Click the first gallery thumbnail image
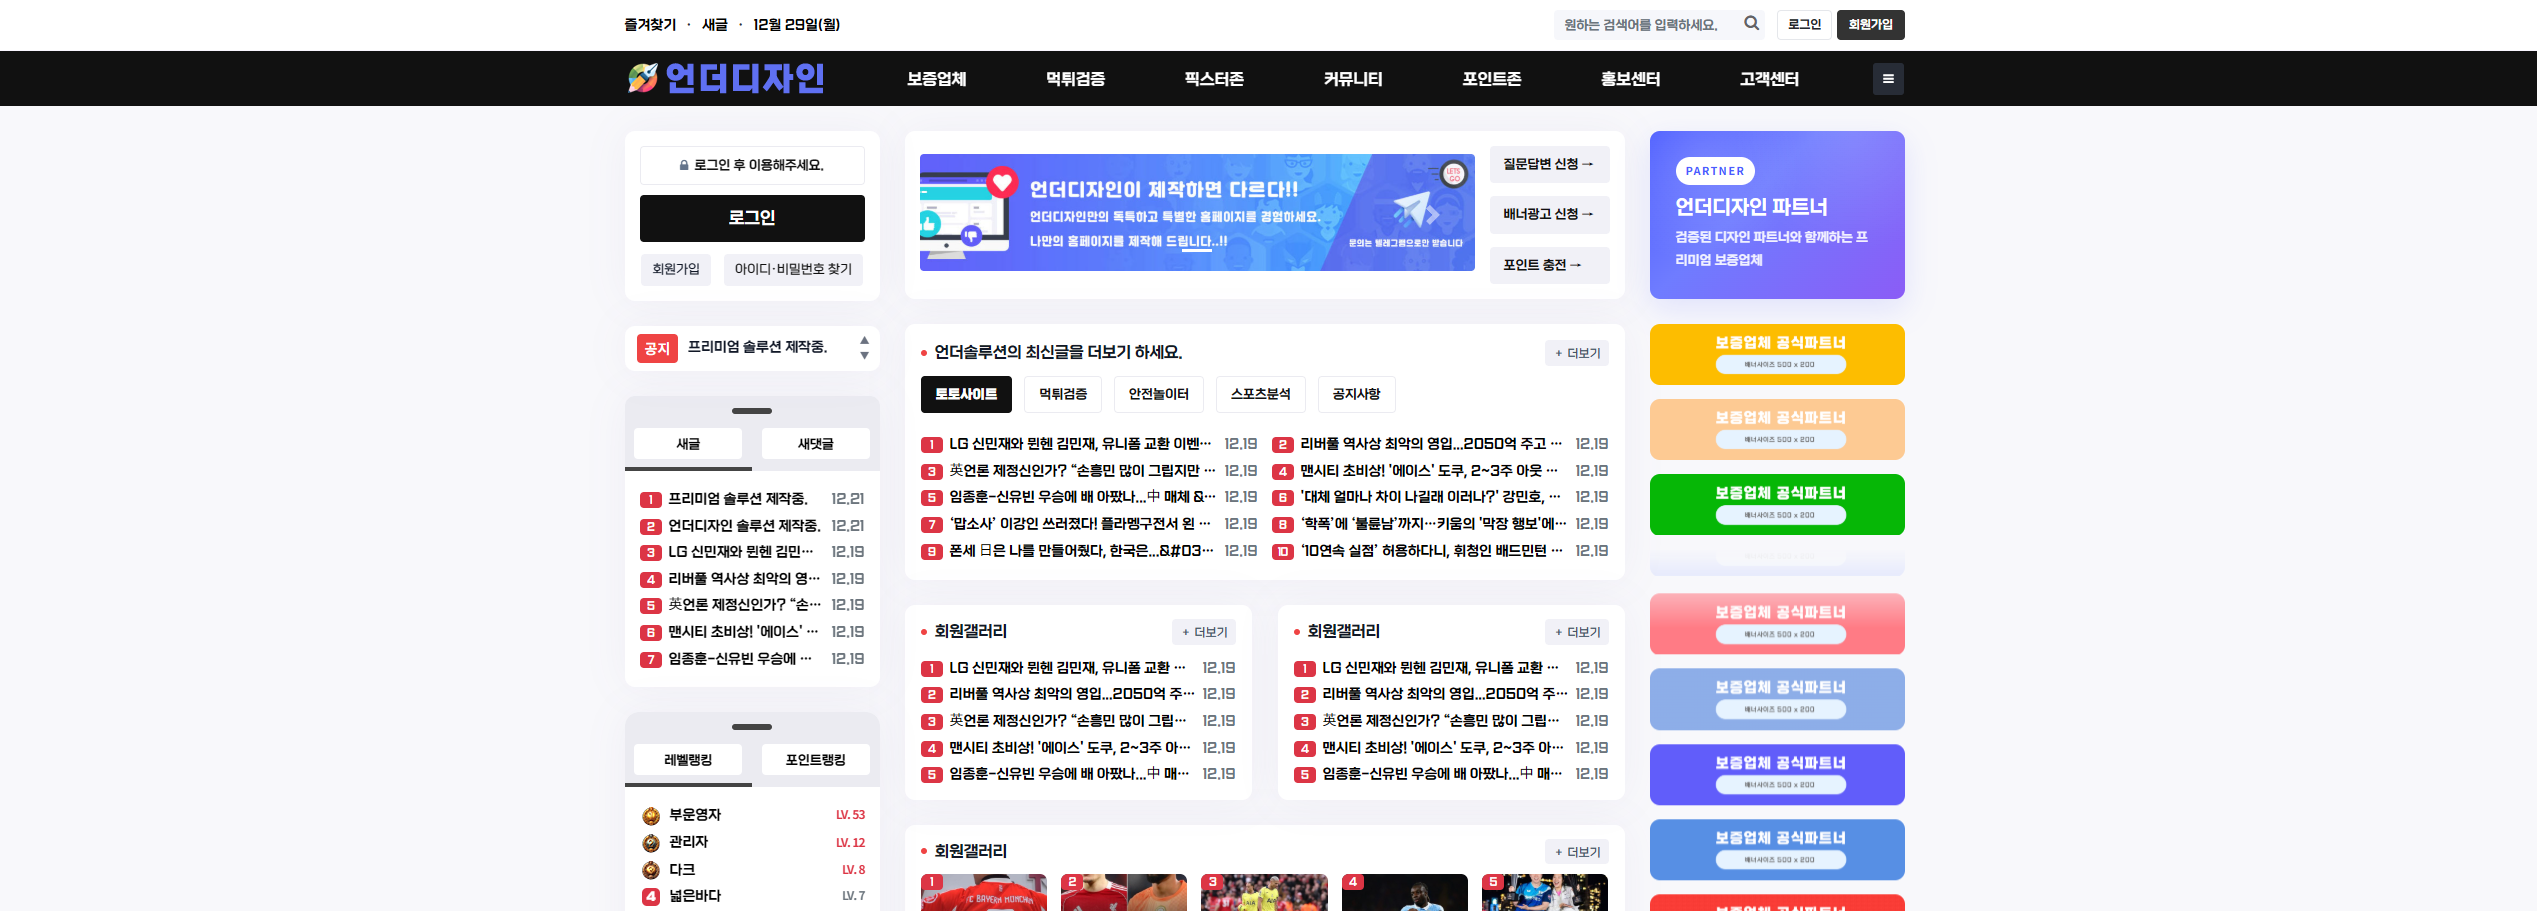 point(983,892)
